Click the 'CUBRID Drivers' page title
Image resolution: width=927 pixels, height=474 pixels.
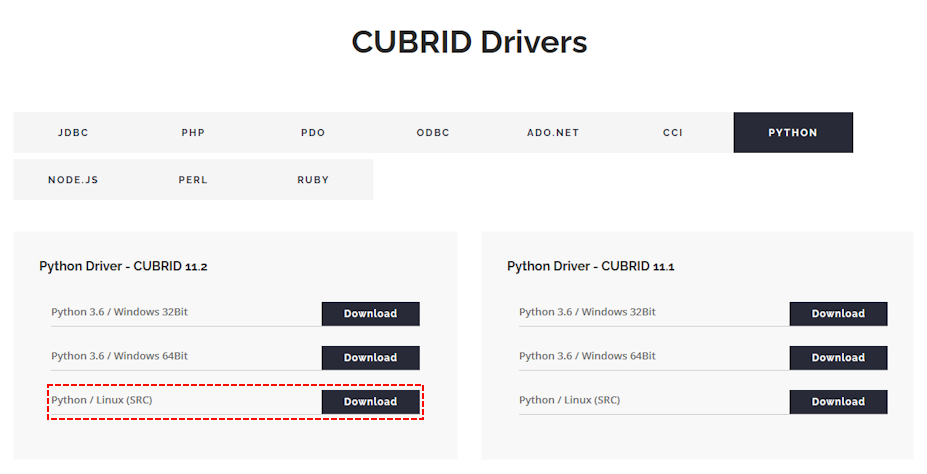(x=469, y=42)
